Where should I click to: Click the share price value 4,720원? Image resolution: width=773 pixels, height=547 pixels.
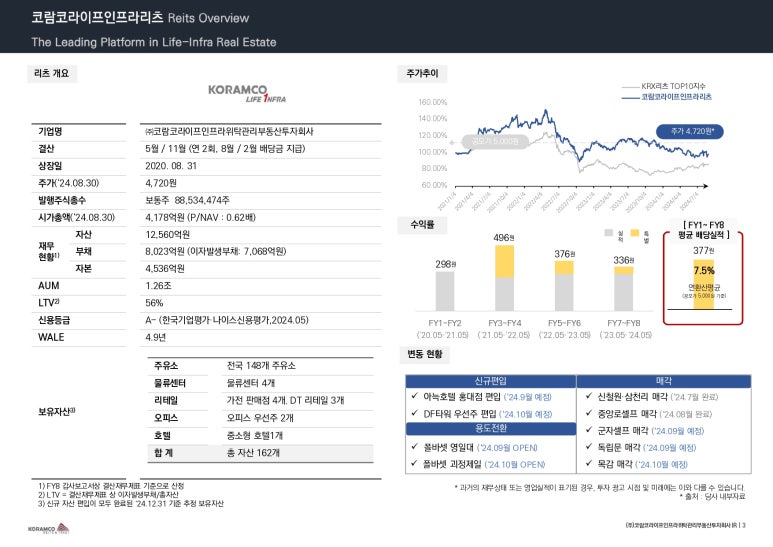pyautogui.click(x=161, y=183)
